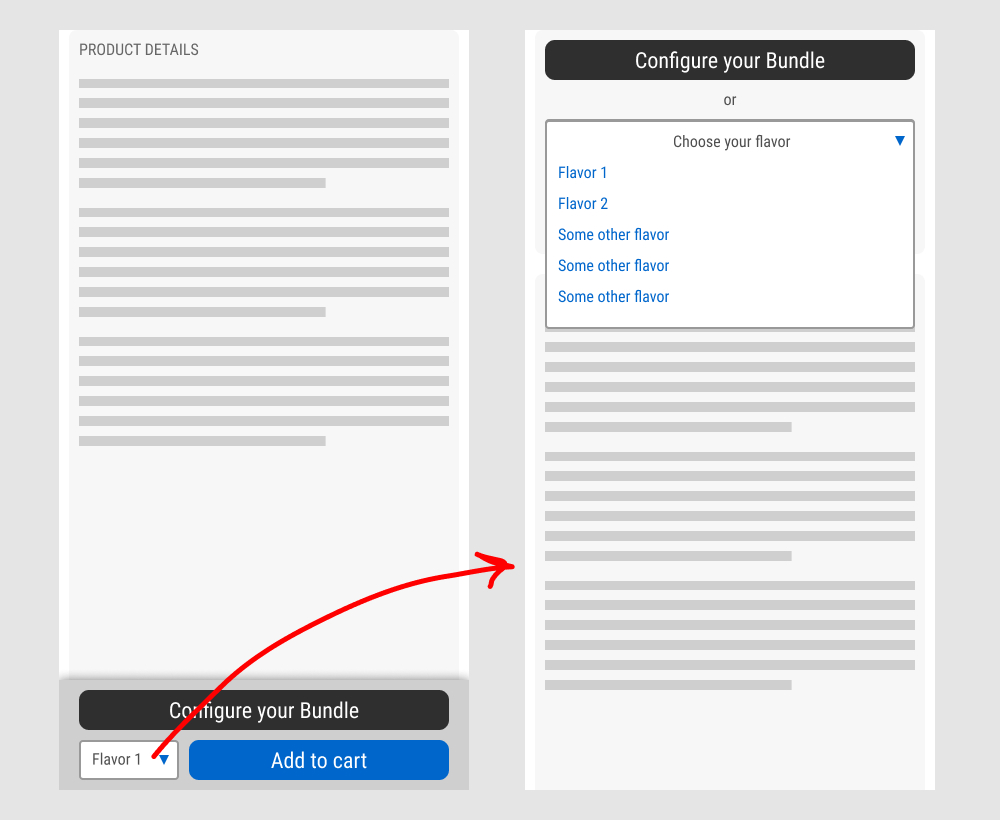The width and height of the screenshot is (1000, 820).
Task: Pick the first Some other flavor option
Action: (613, 235)
